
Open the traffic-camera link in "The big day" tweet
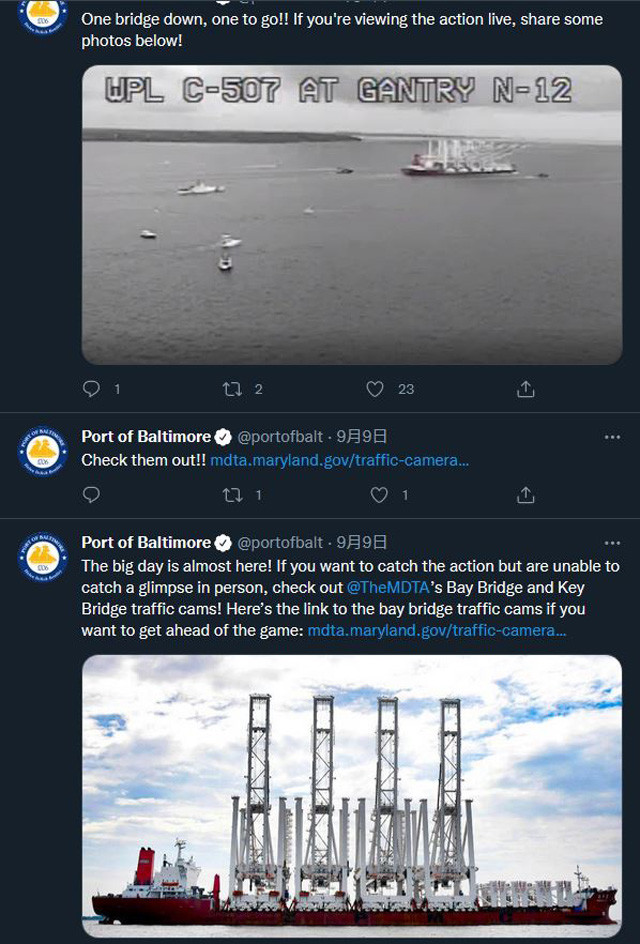[437, 630]
